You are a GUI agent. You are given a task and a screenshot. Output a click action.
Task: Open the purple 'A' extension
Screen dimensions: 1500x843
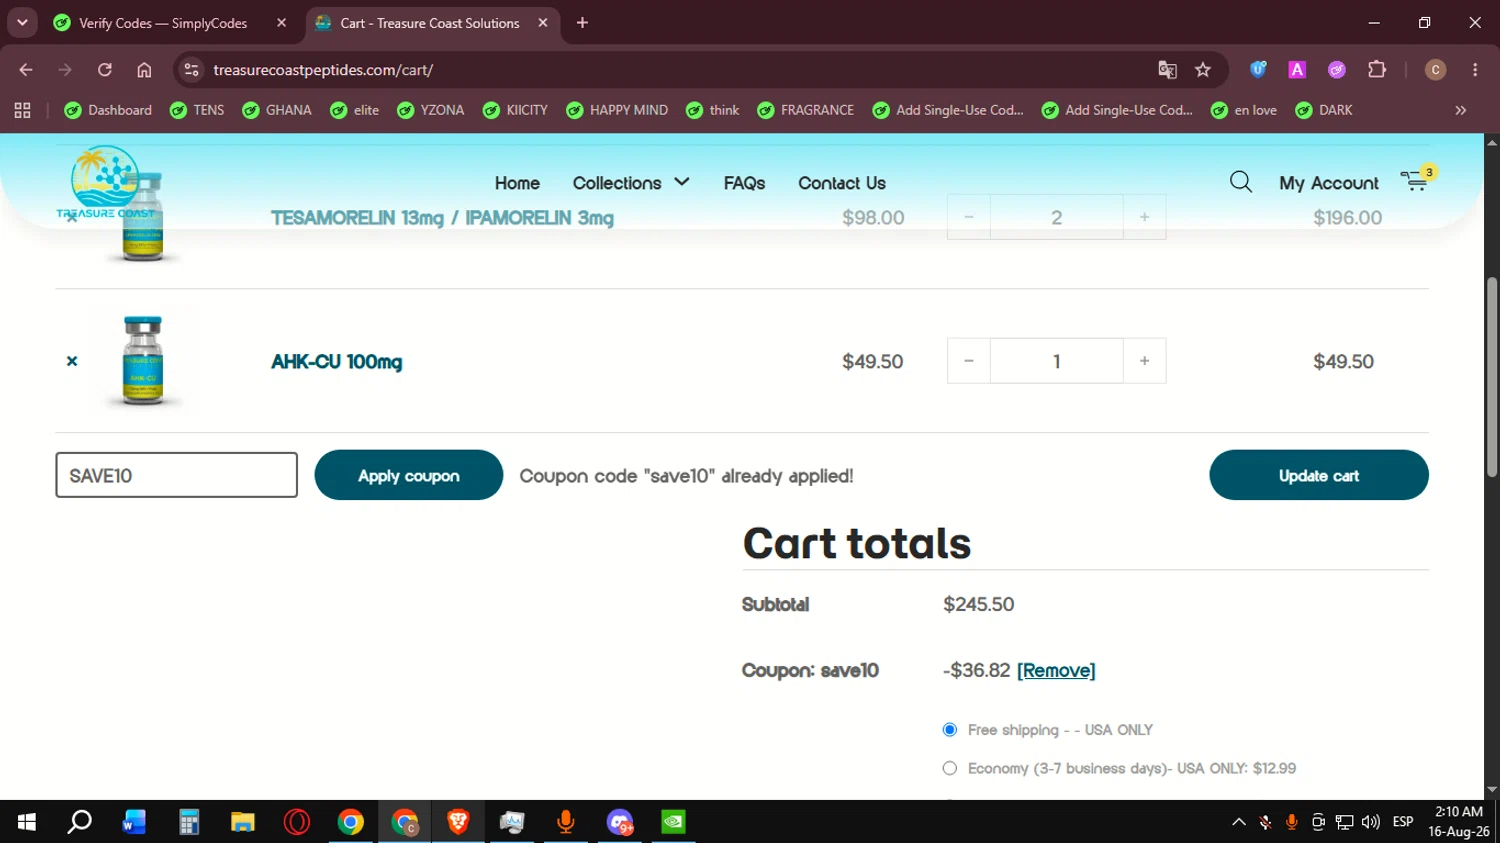click(1297, 70)
